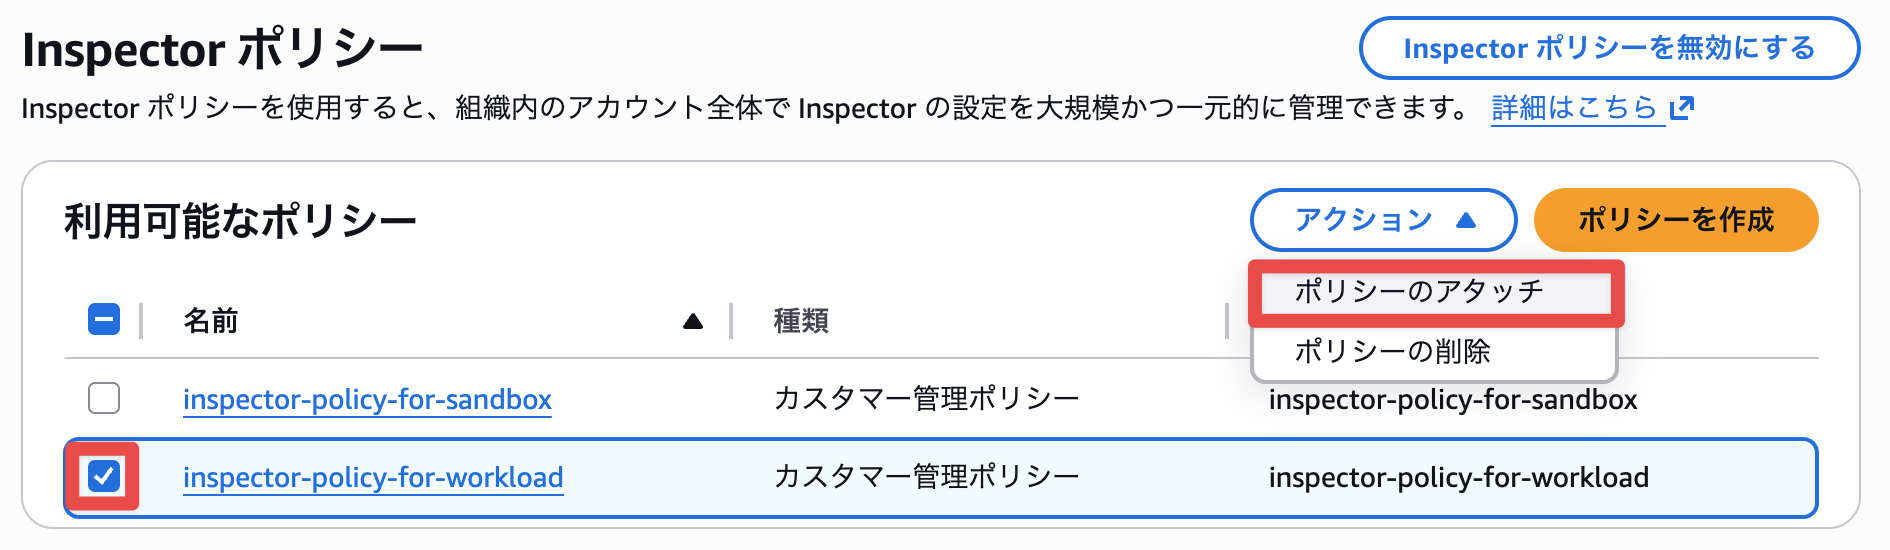Click the ポリシーを作成 button
The image size is (1890, 550).
coord(1675,220)
